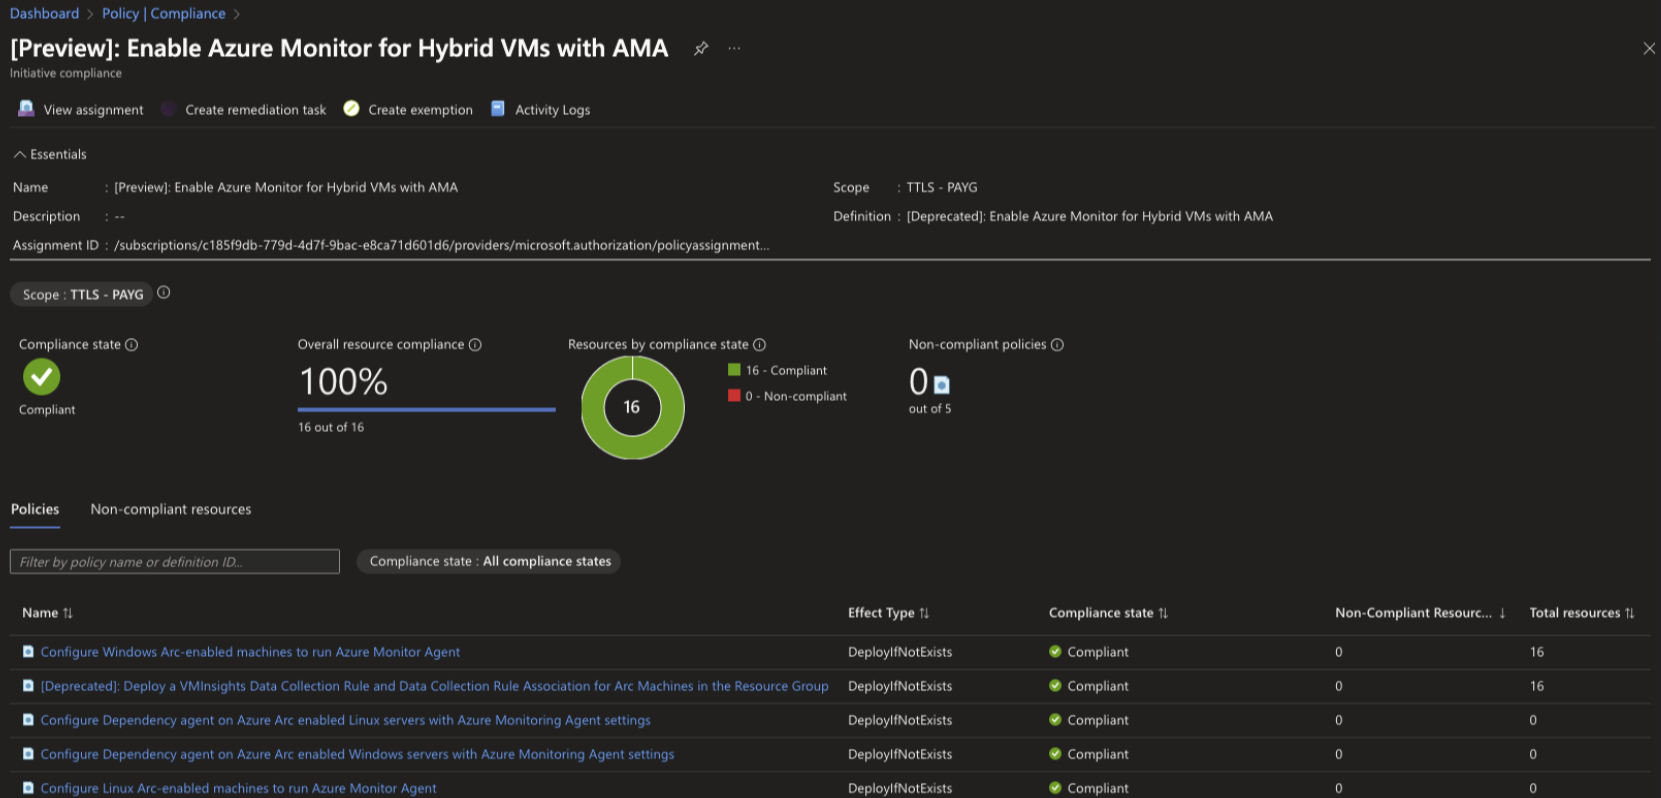Open Resources by compliance state info icon
The image size is (1661, 798).
[759, 345]
